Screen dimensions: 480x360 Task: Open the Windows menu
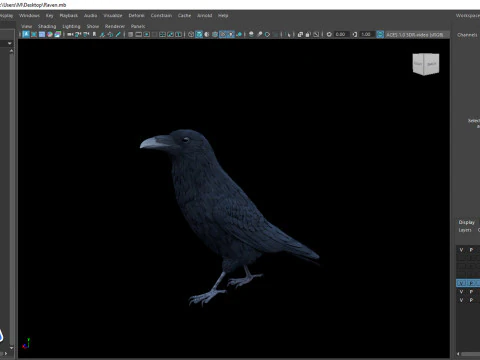(x=29, y=15)
